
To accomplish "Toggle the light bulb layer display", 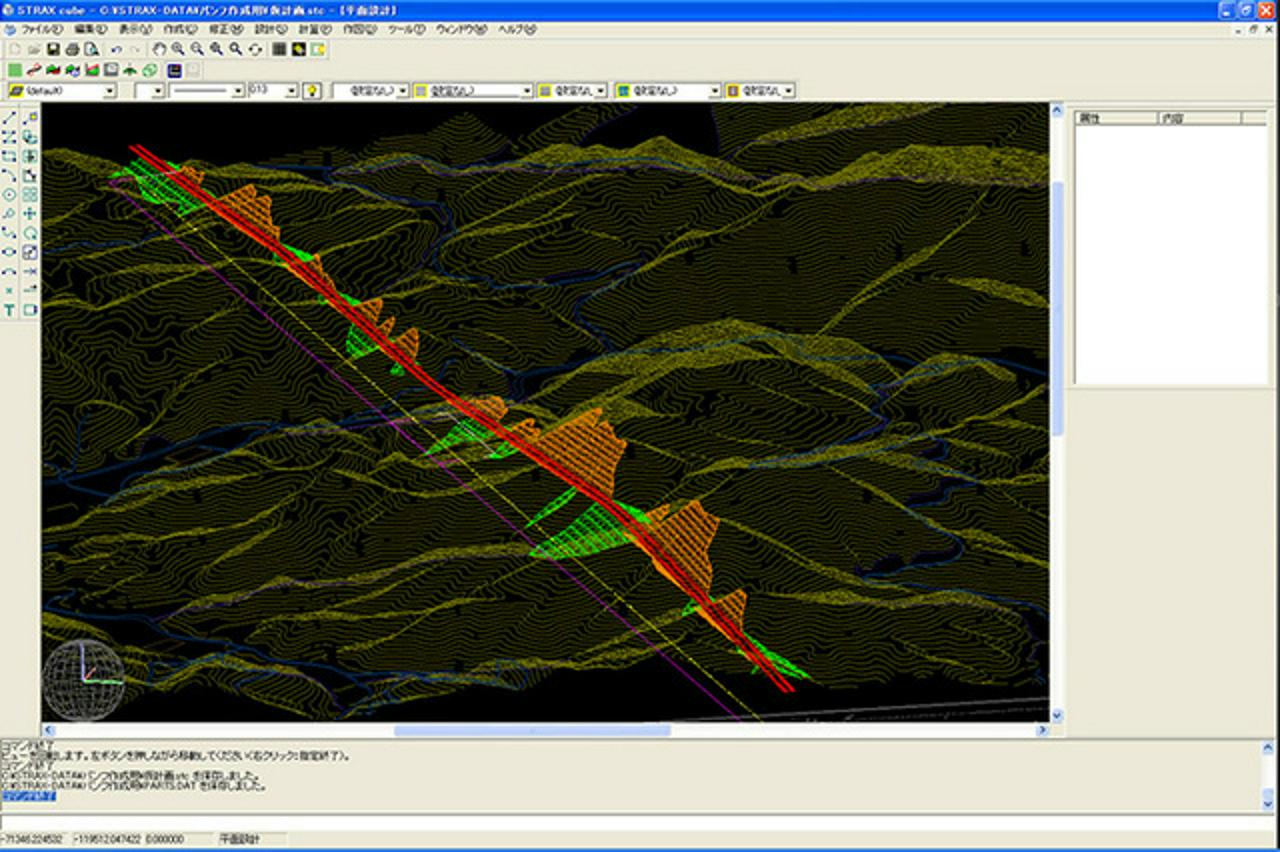I will click(312, 90).
